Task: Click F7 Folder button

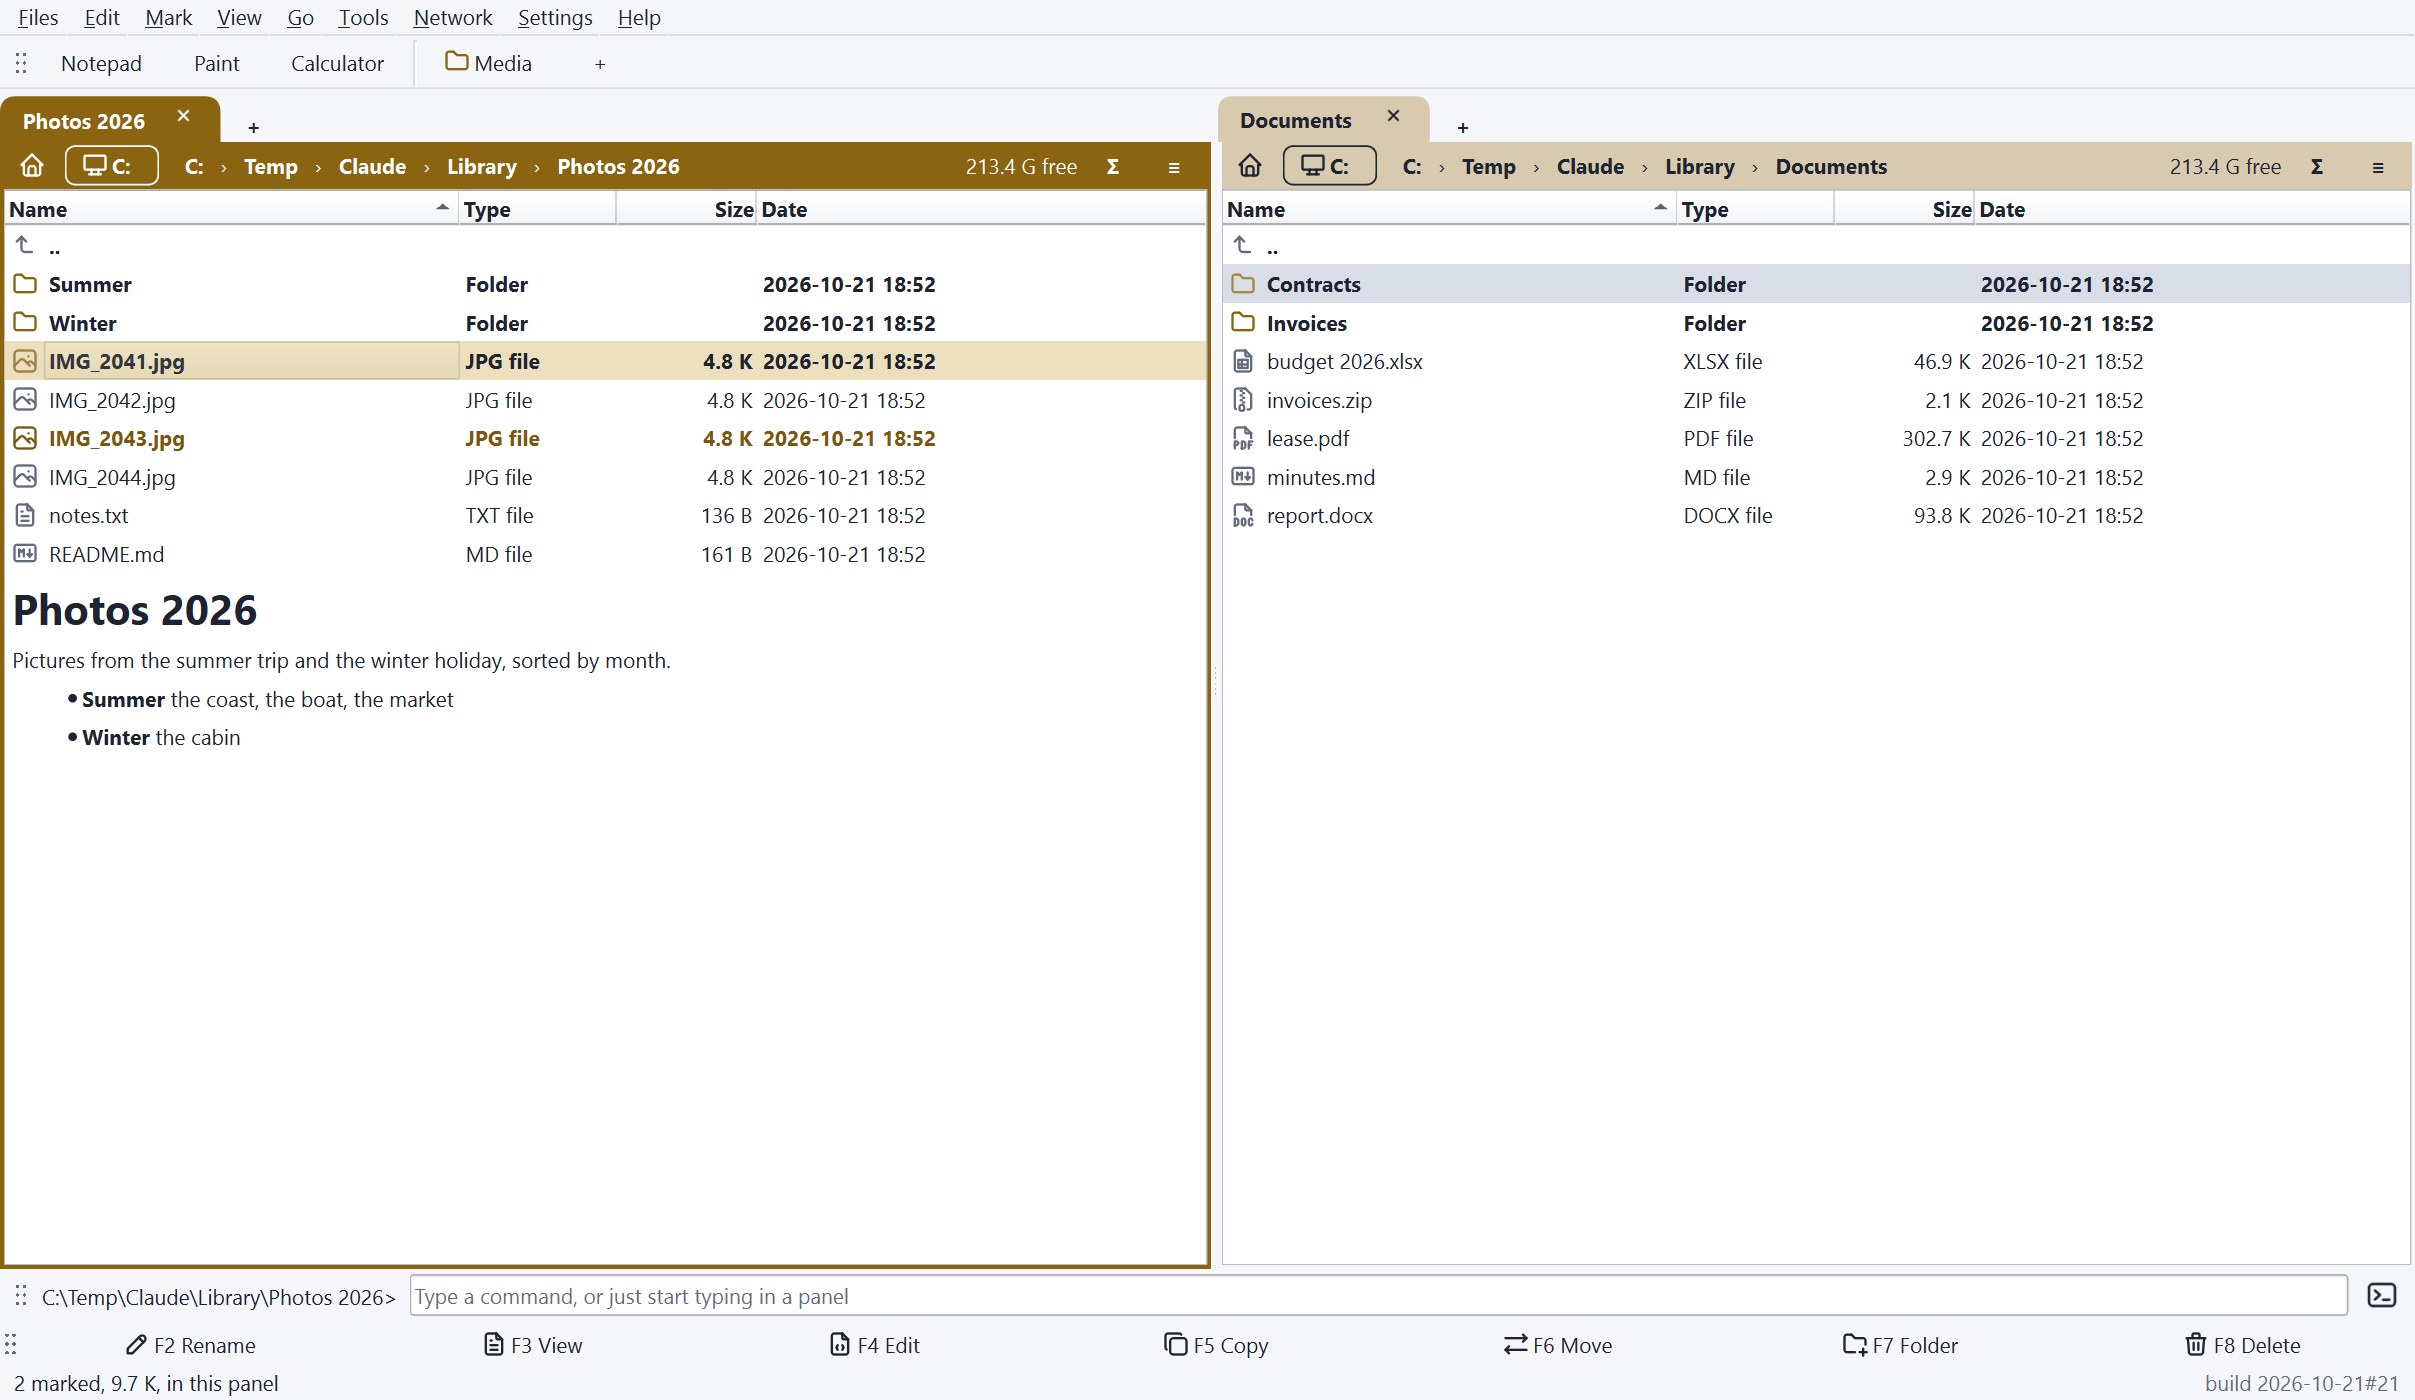Action: (1900, 1345)
